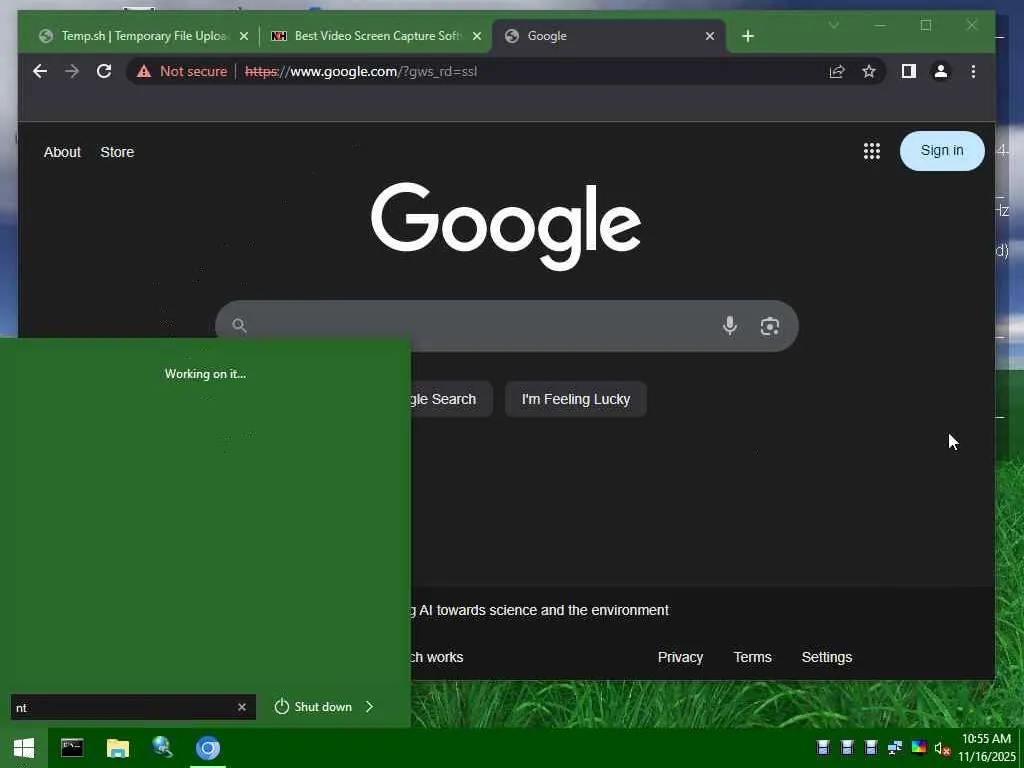Clear the Start menu search text
The image size is (1024, 768).
tap(242, 707)
